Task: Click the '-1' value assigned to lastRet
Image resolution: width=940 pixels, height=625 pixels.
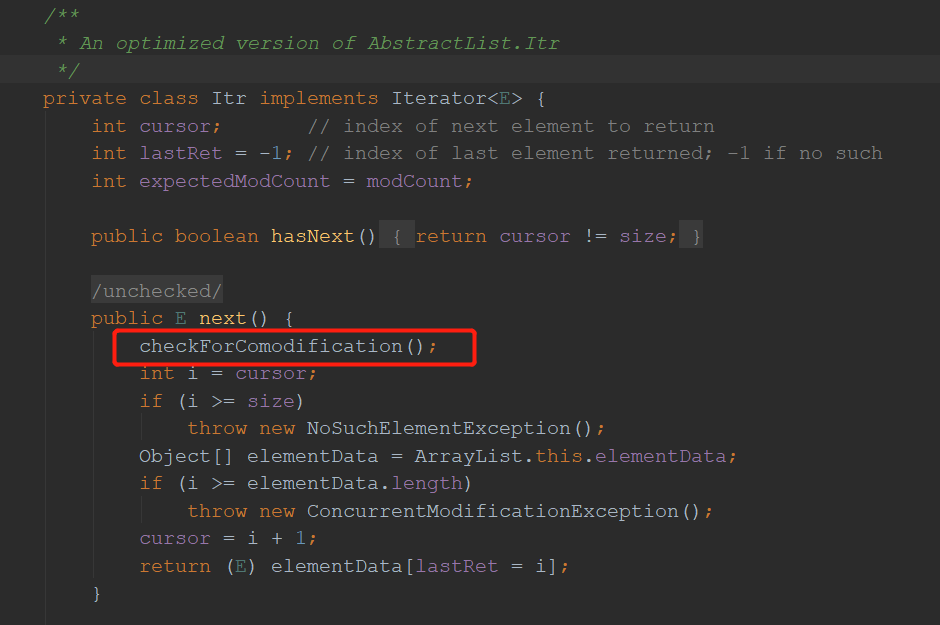Action: click(270, 153)
